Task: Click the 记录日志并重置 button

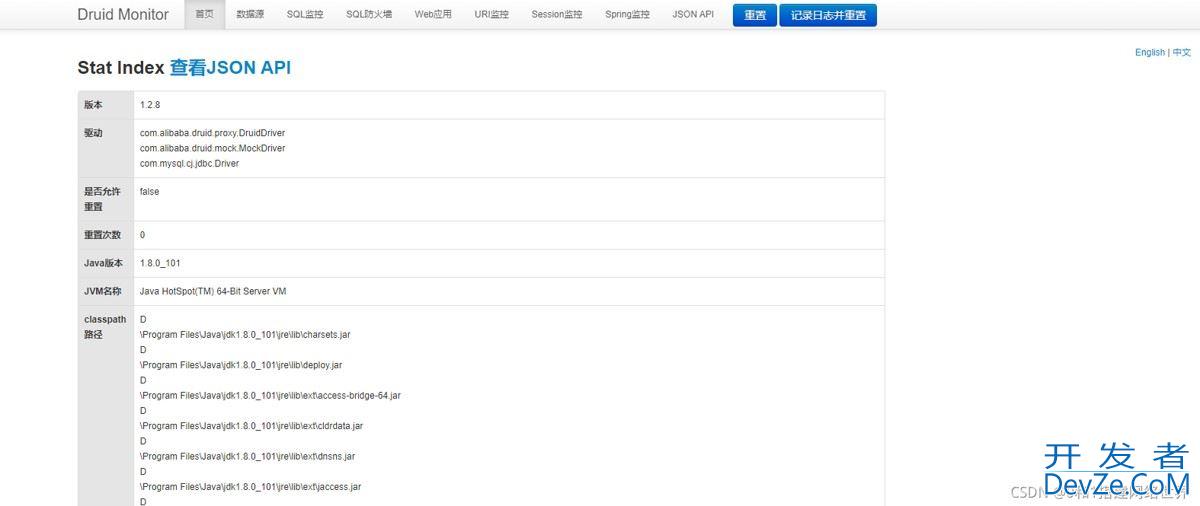Action: (x=827, y=15)
